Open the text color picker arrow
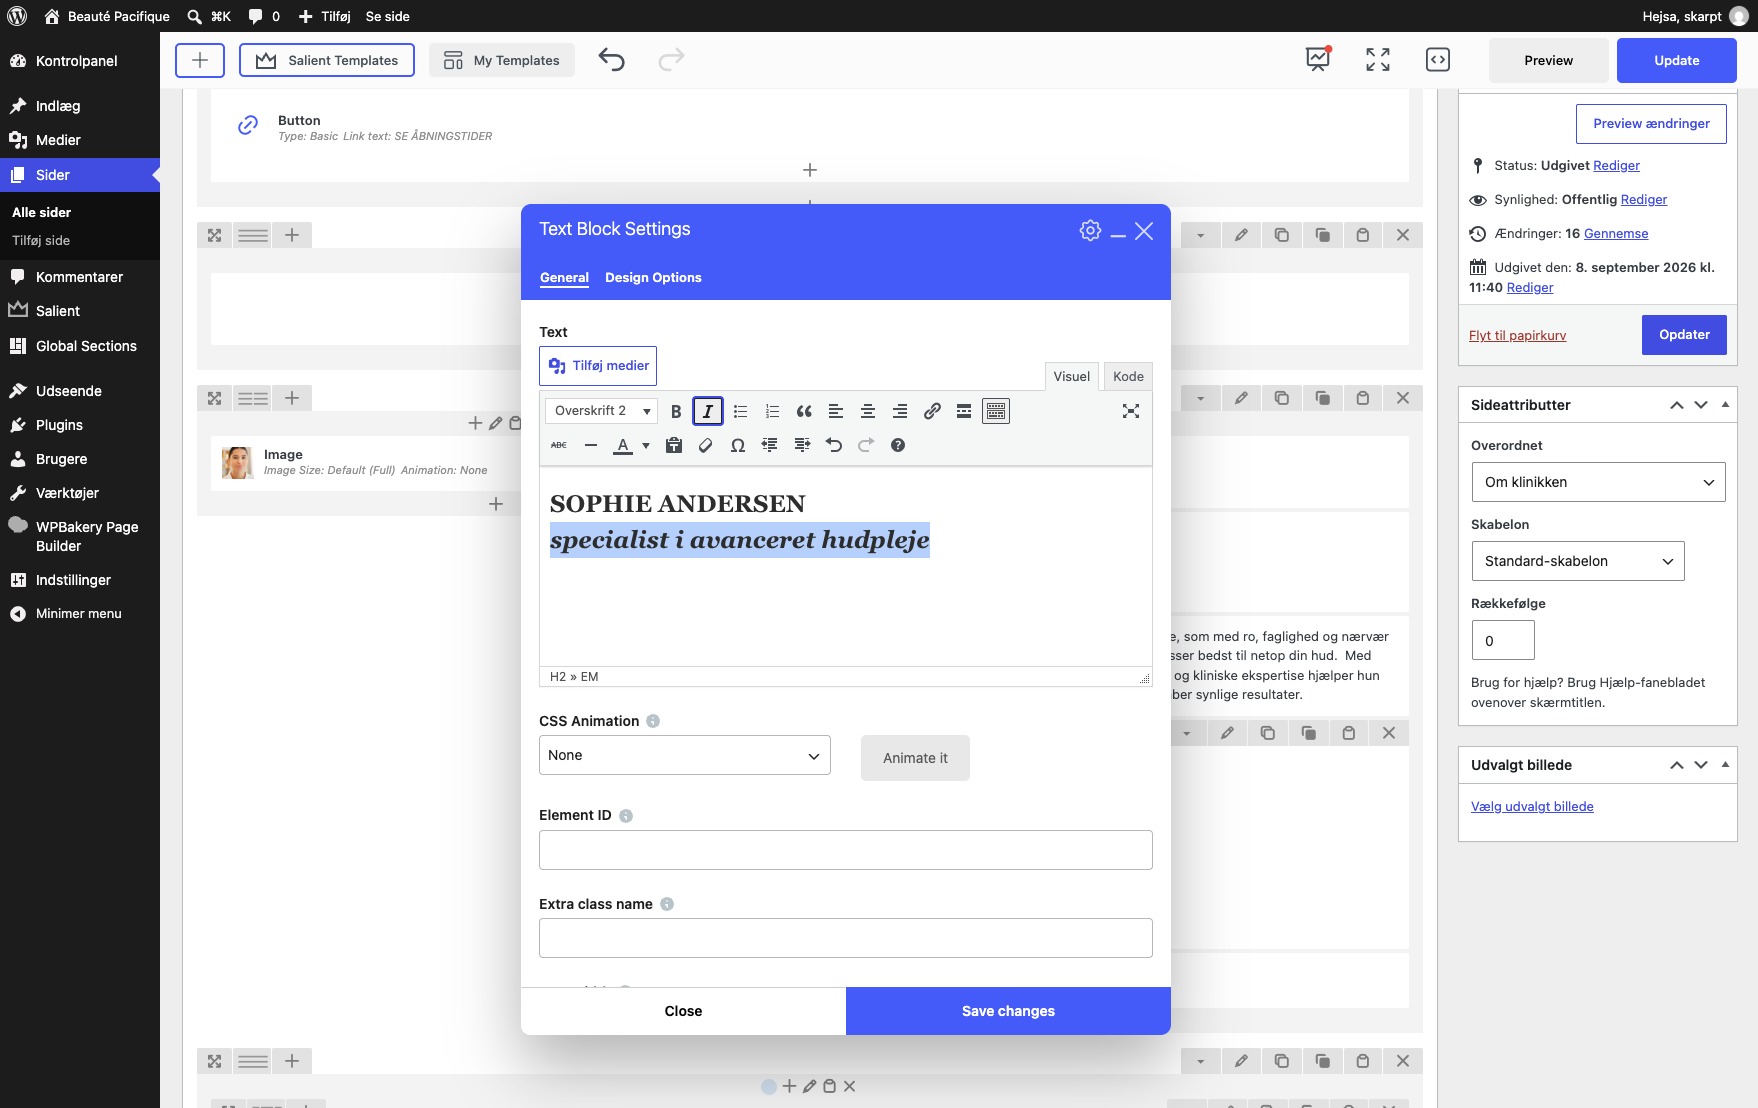This screenshot has height=1108, width=1758. tap(646, 446)
